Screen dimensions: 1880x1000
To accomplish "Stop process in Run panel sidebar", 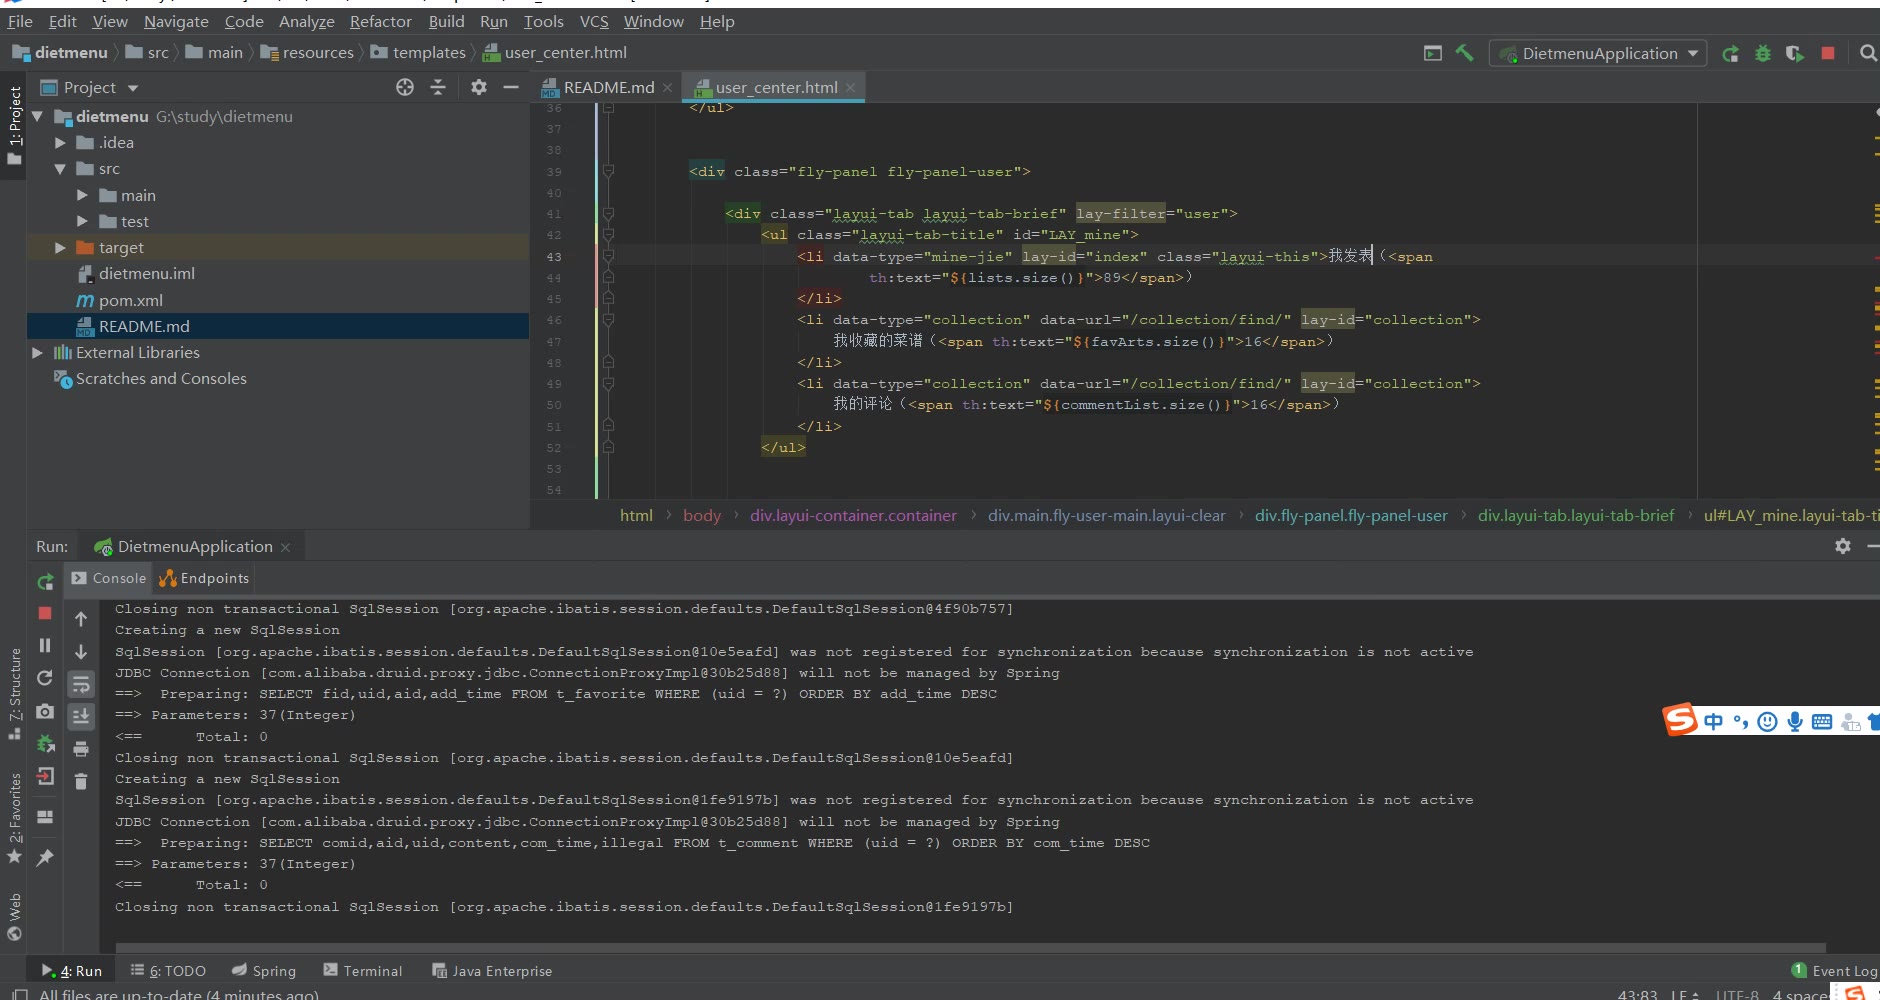I will coord(45,612).
